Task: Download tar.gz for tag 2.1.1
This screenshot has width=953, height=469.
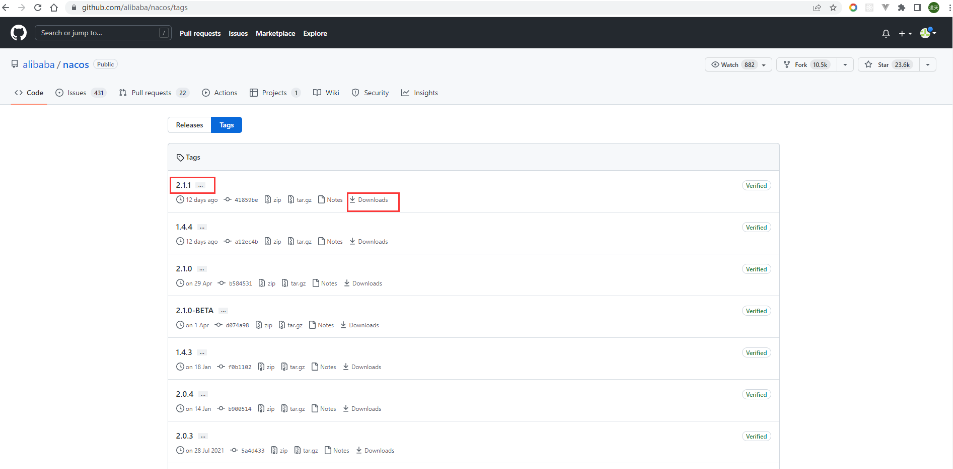Action: click(x=300, y=199)
